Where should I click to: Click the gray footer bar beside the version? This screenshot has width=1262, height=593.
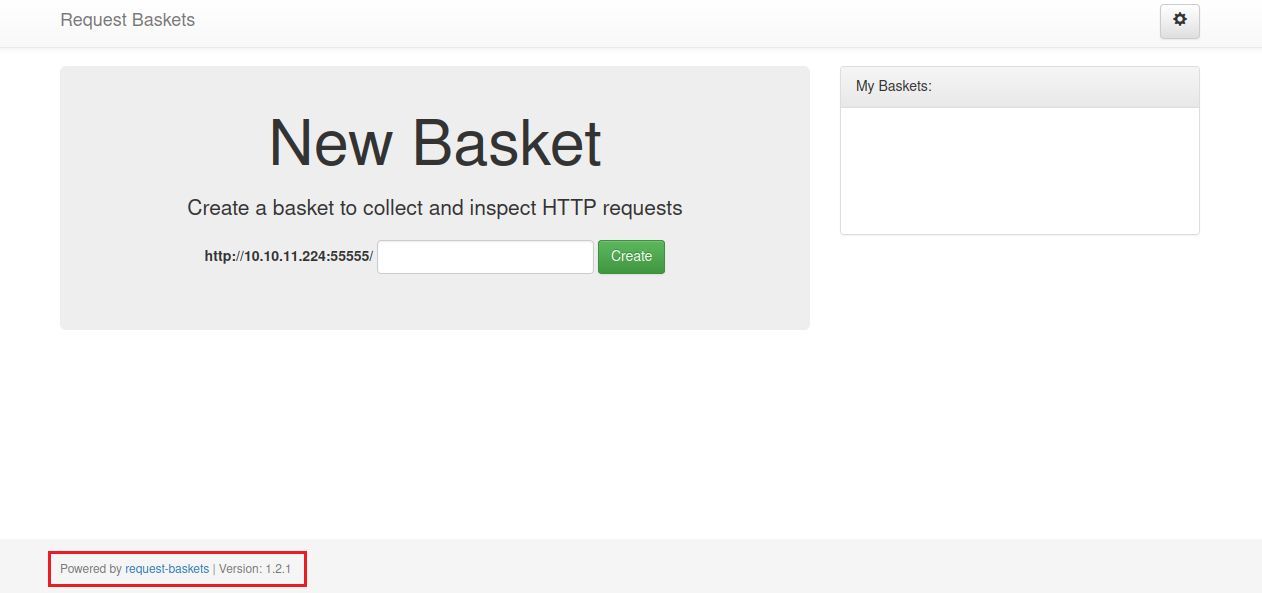(780, 566)
